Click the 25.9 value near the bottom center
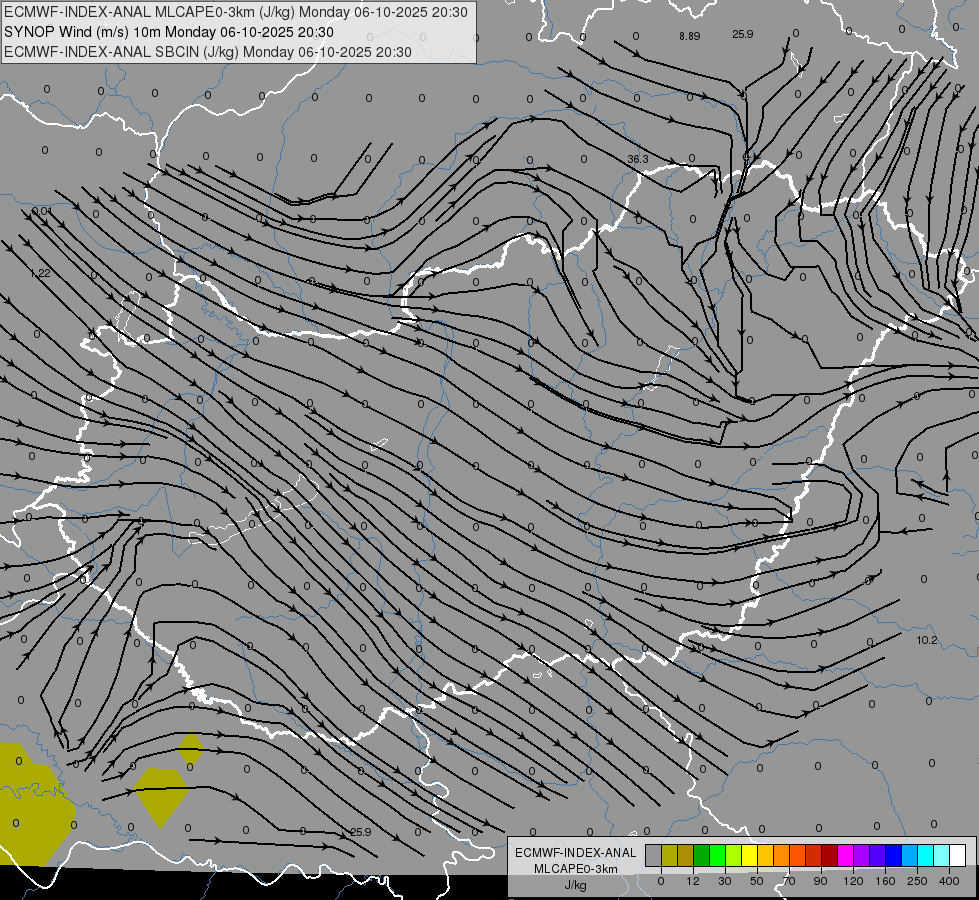 coord(361,832)
